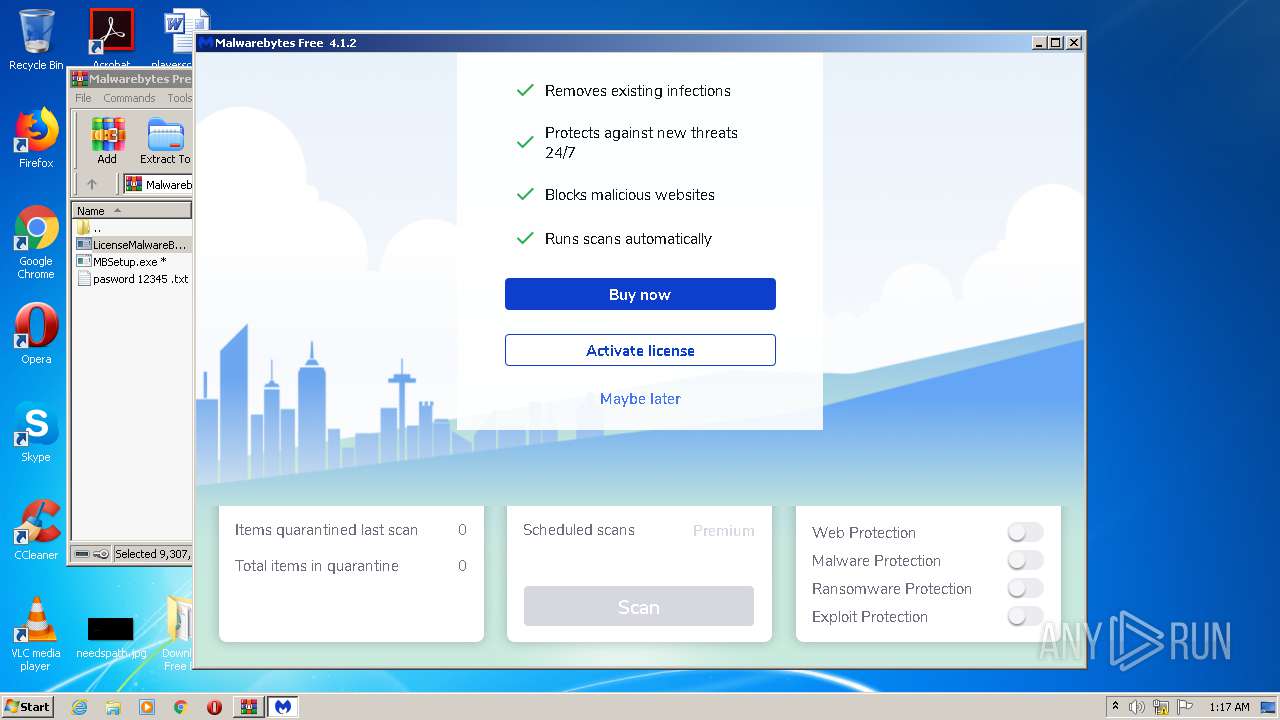1280x720 pixels.
Task: Open VLC media player shortcut
Action: [x=36, y=634]
